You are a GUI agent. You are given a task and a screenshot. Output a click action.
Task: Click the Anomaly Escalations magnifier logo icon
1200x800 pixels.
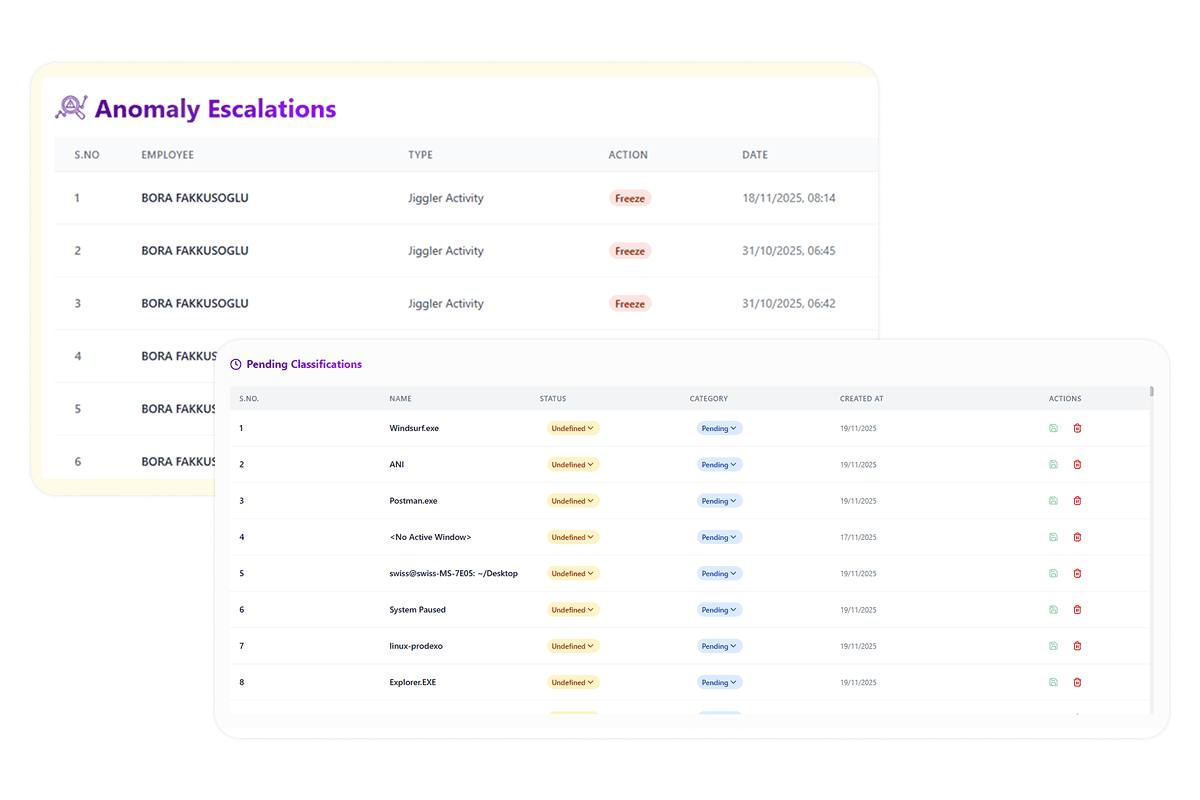click(x=71, y=108)
